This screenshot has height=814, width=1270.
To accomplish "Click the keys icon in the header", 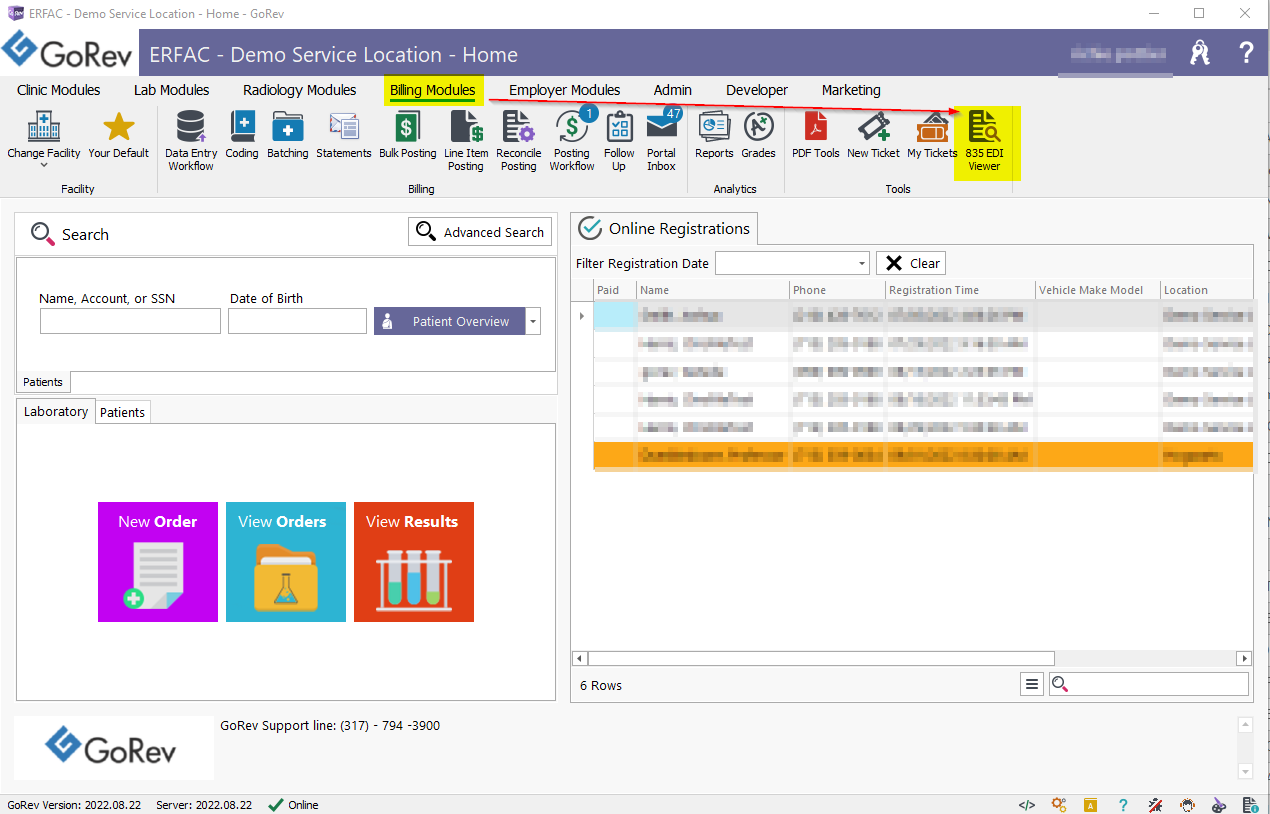I will (1200, 53).
